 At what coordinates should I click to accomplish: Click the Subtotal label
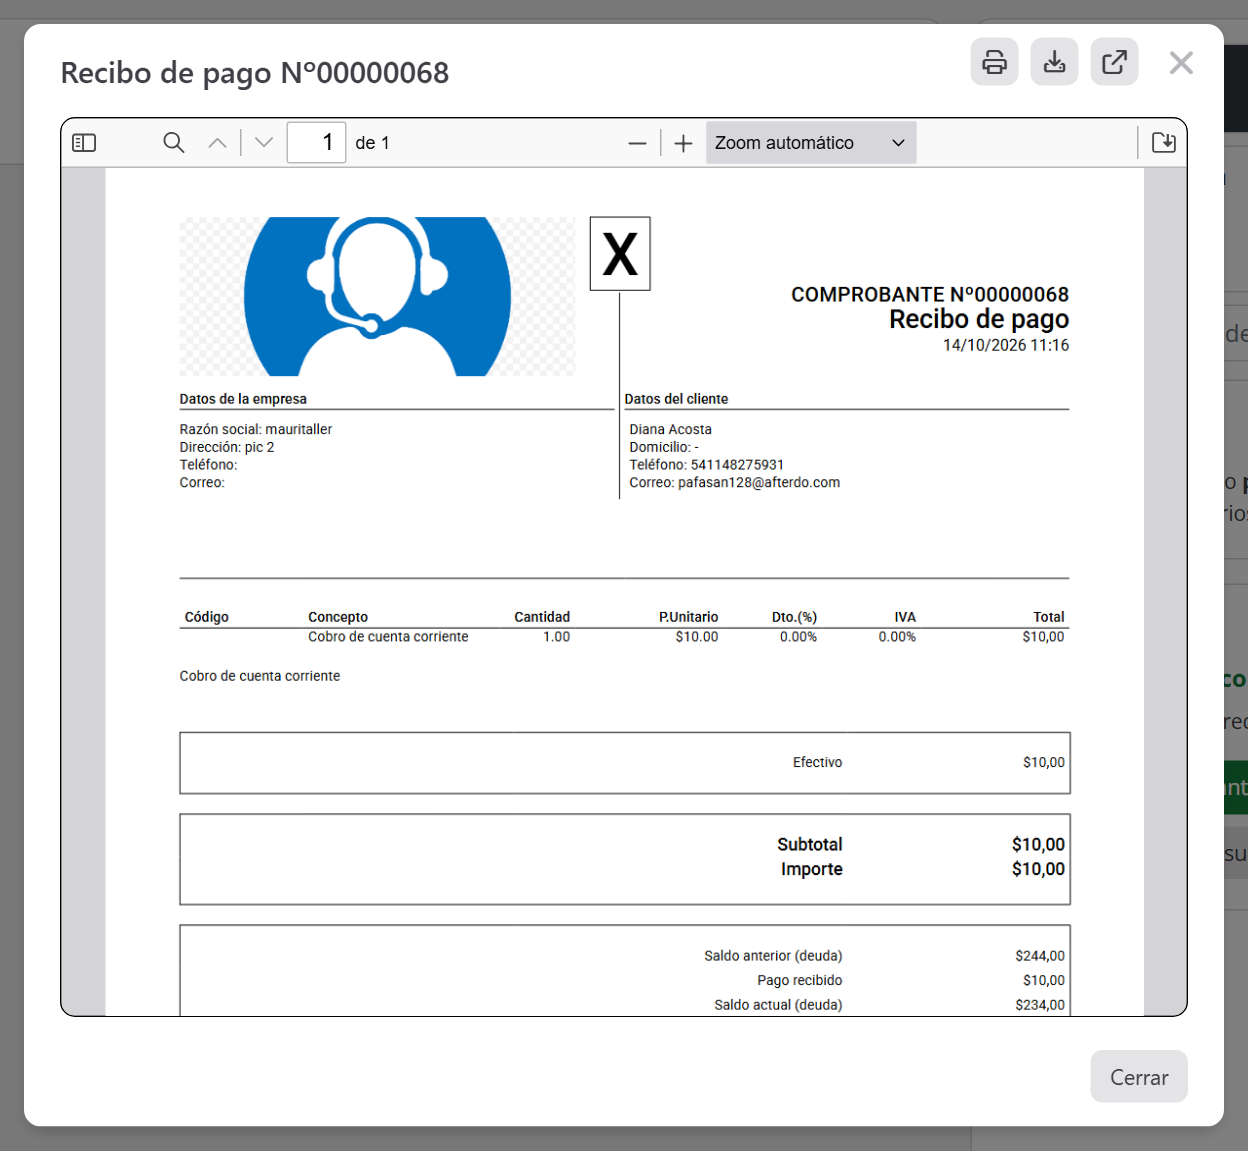click(810, 845)
